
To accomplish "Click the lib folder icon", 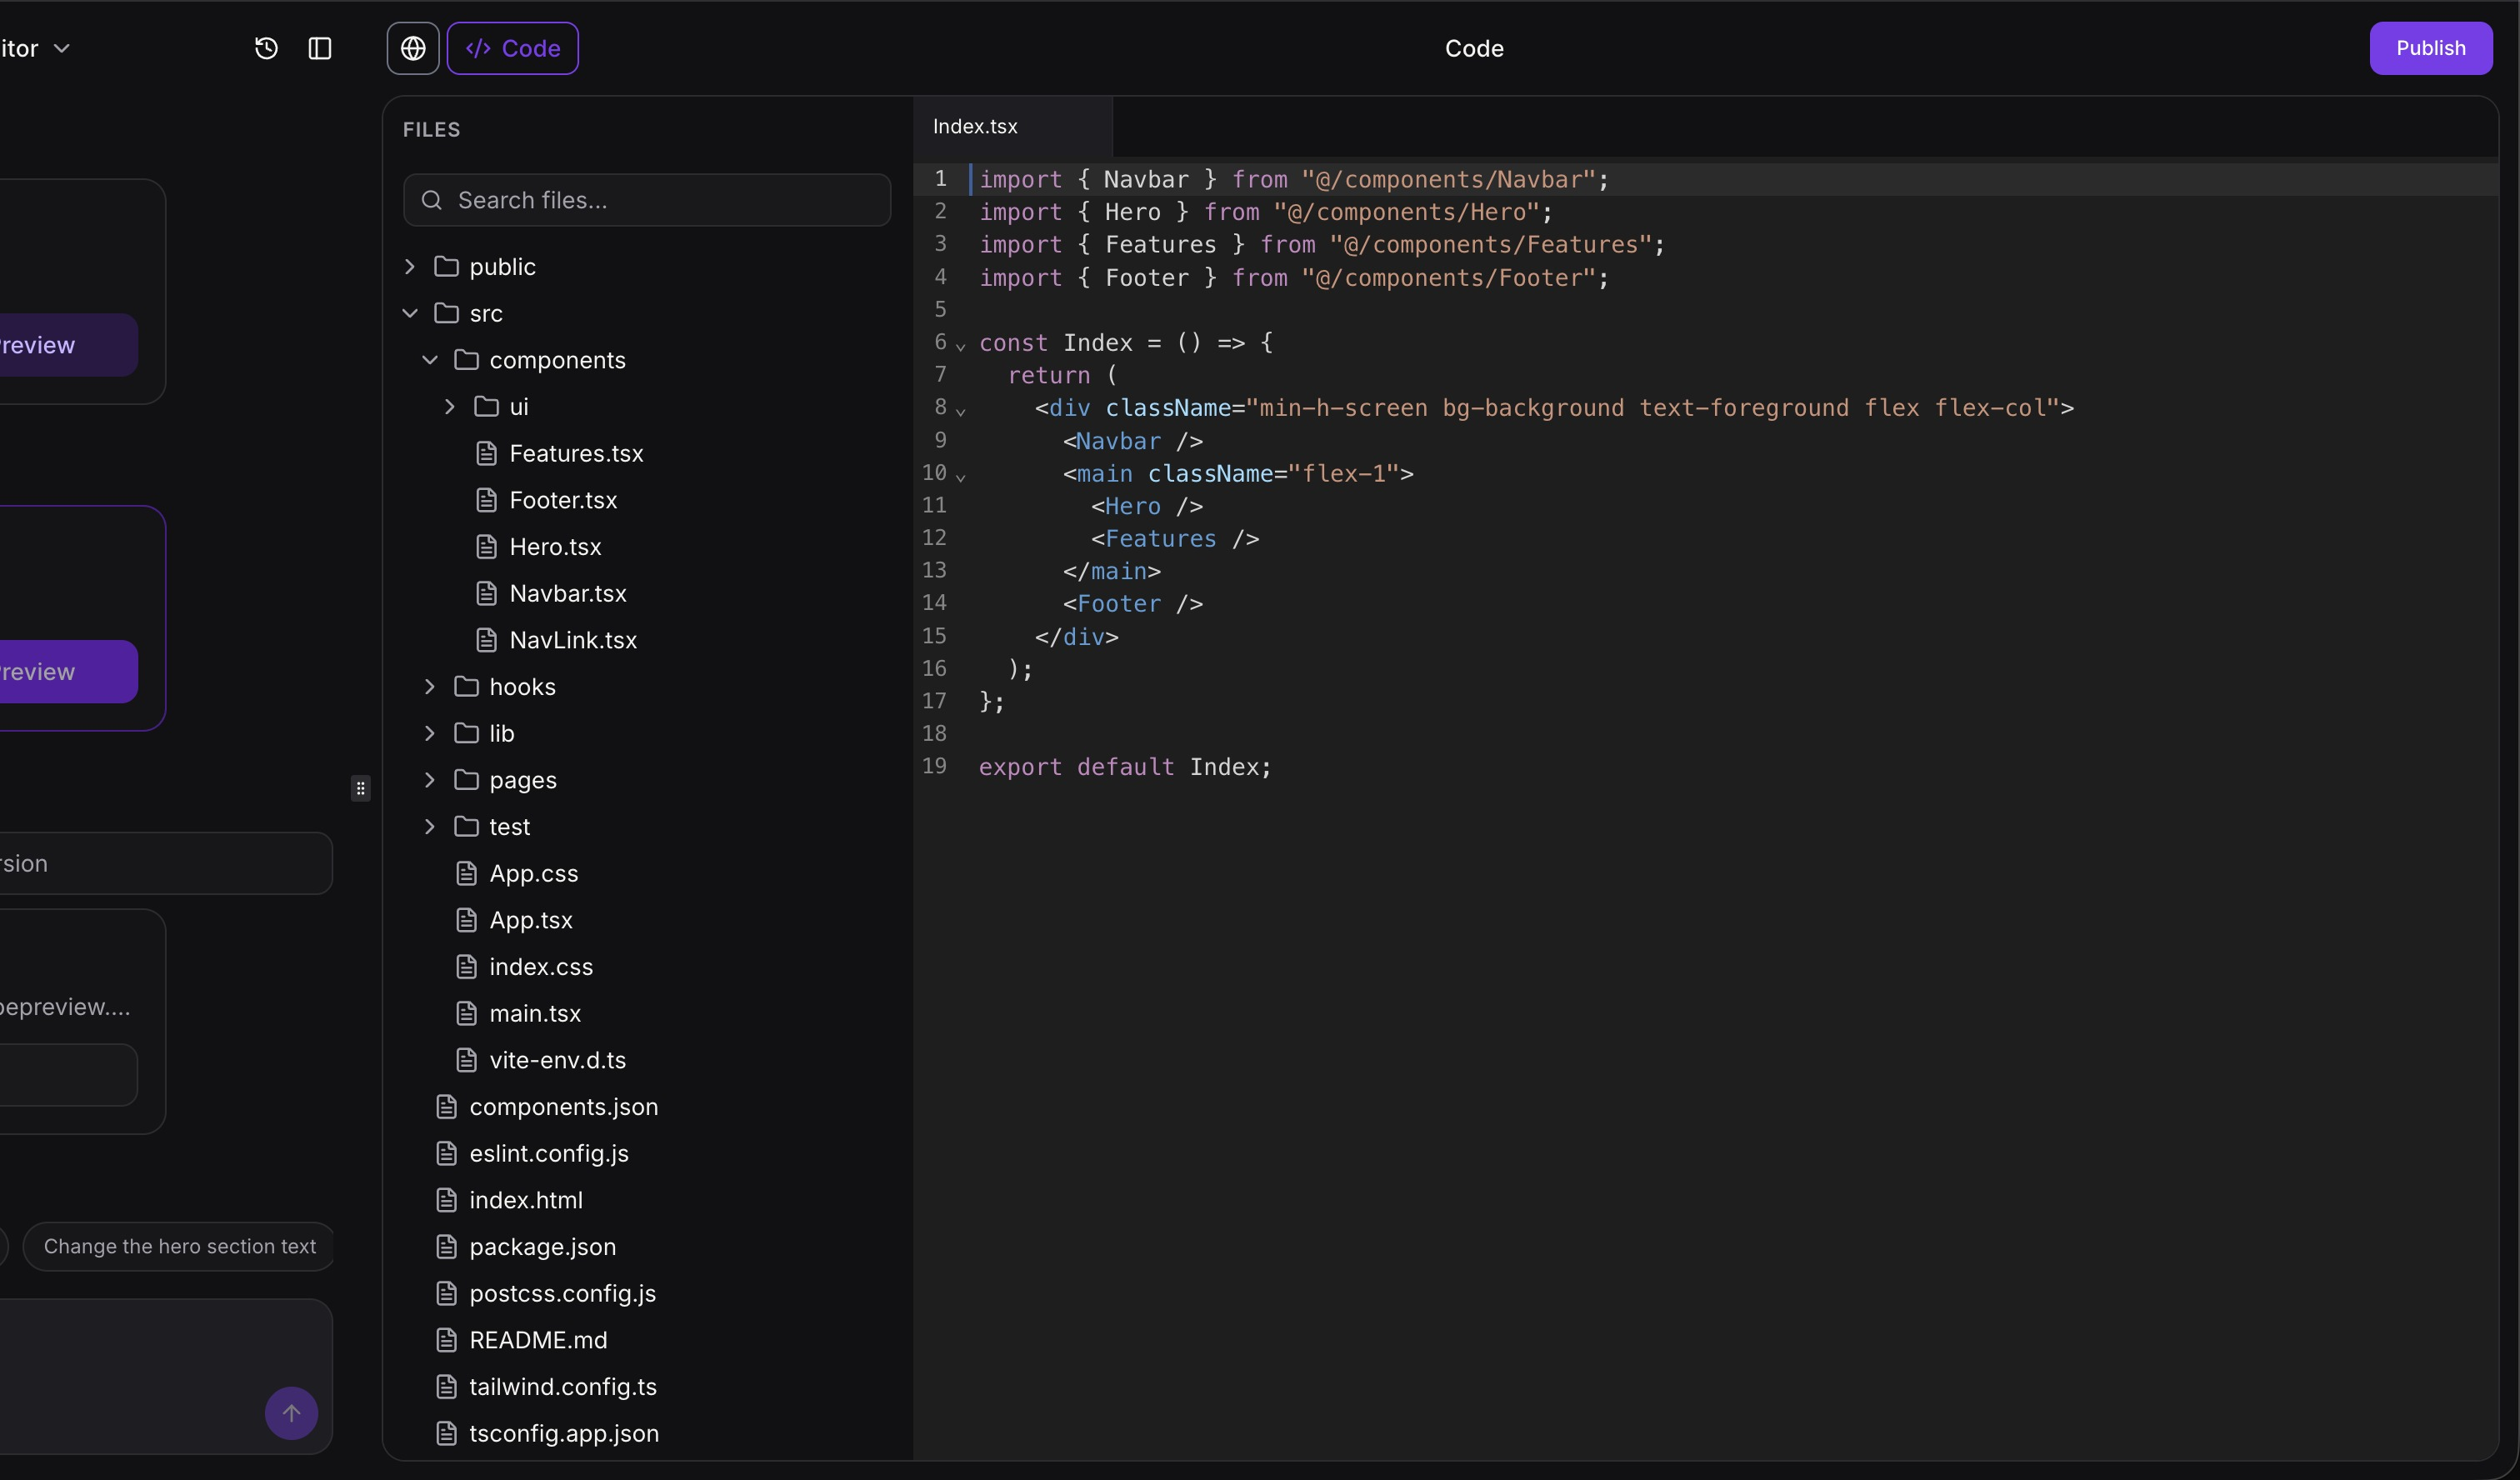I will [466, 733].
